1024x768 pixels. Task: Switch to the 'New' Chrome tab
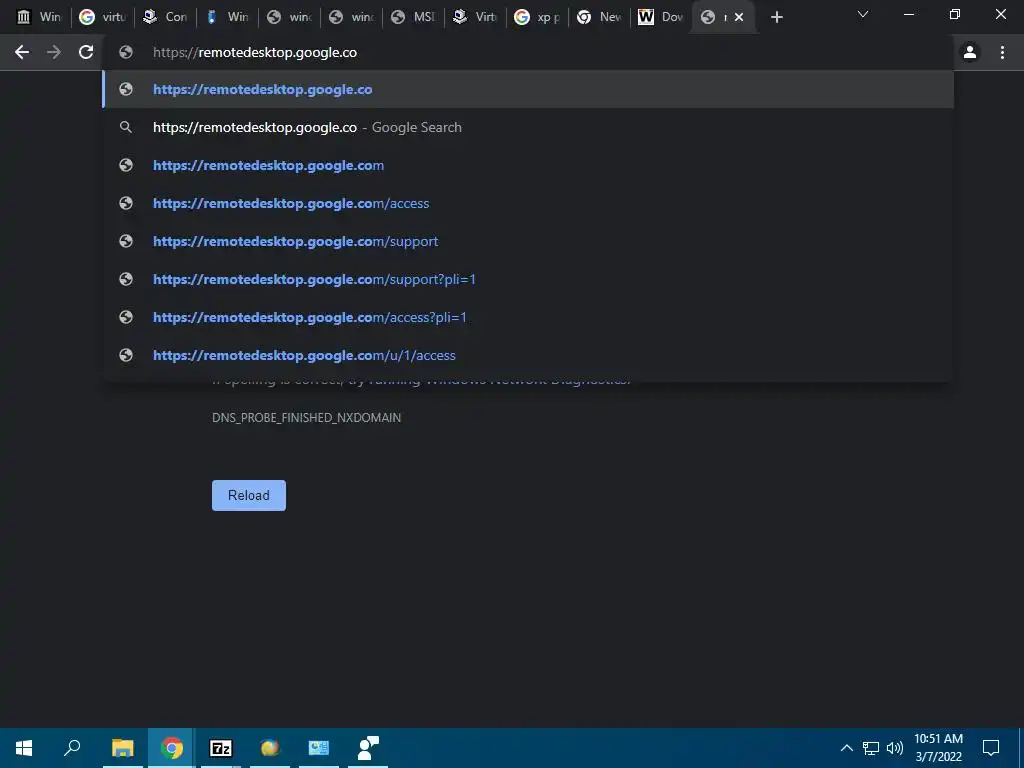(x=600, y=17)
